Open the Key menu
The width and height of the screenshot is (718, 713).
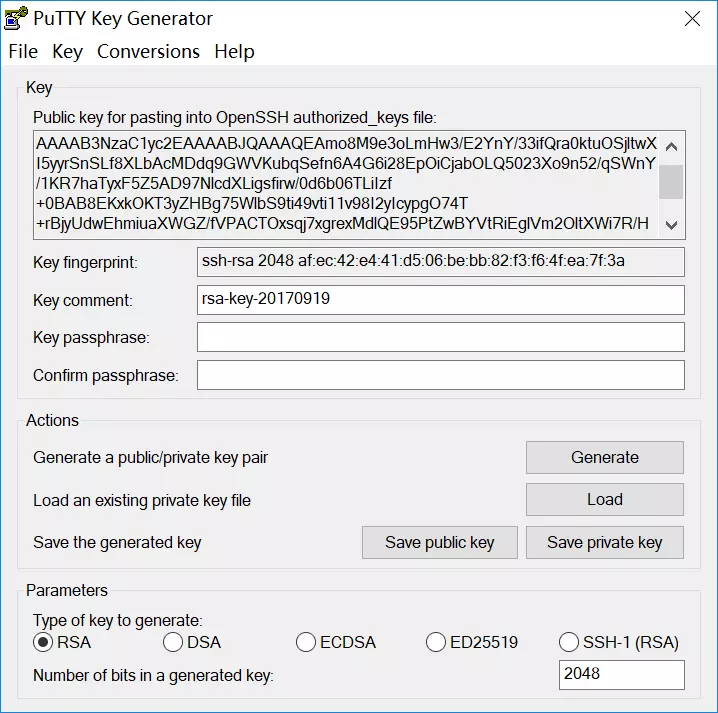click(x=67, y=51)
